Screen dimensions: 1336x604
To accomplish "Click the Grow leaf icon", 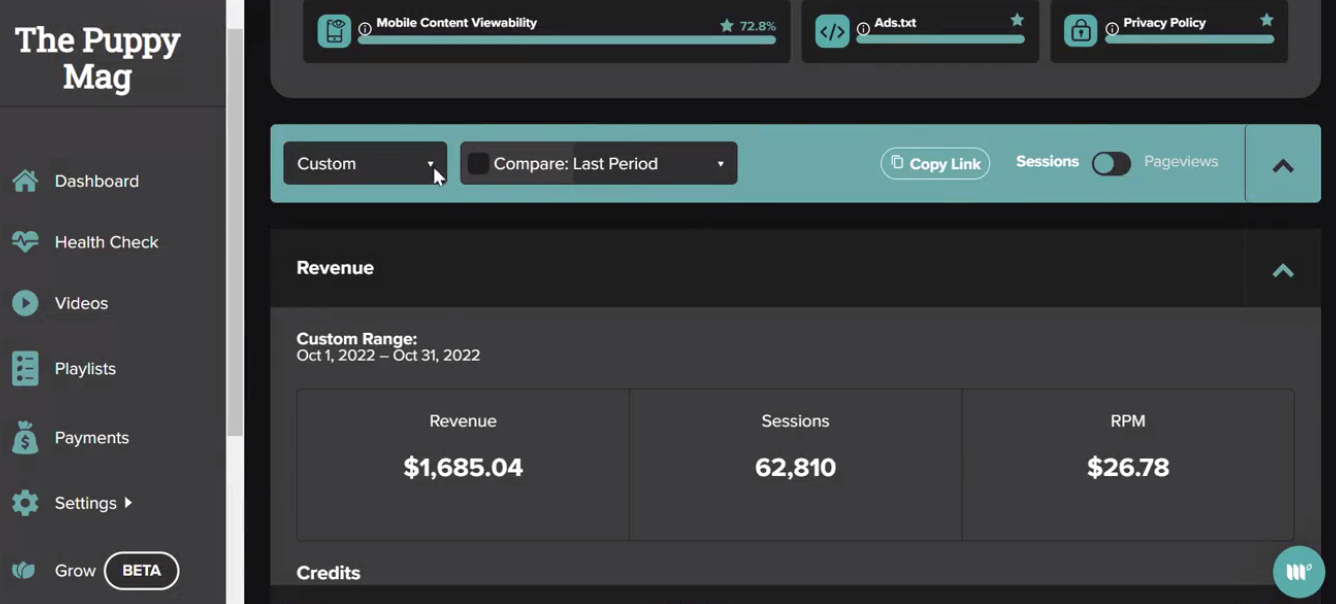I will click(x=24, y=571).
